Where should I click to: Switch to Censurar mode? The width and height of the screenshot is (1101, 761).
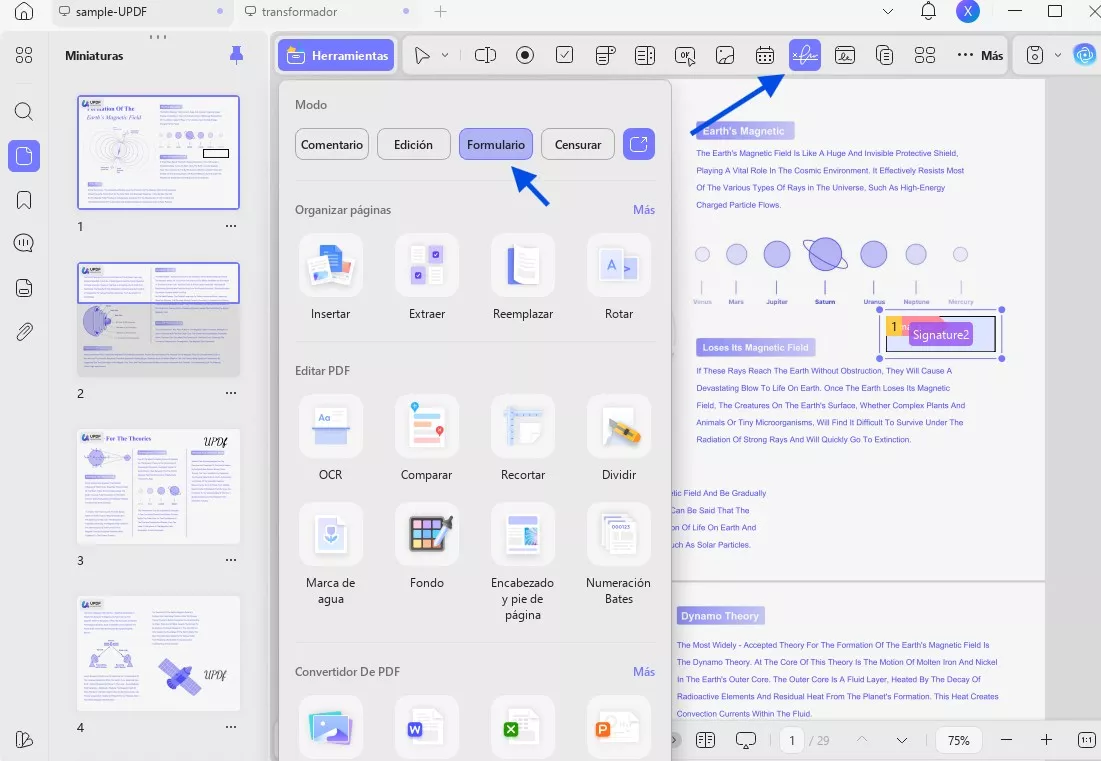[x=578, y=145]
